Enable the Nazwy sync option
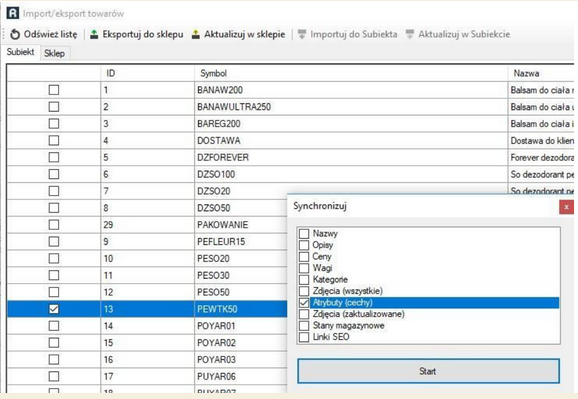 click(304, 233)
